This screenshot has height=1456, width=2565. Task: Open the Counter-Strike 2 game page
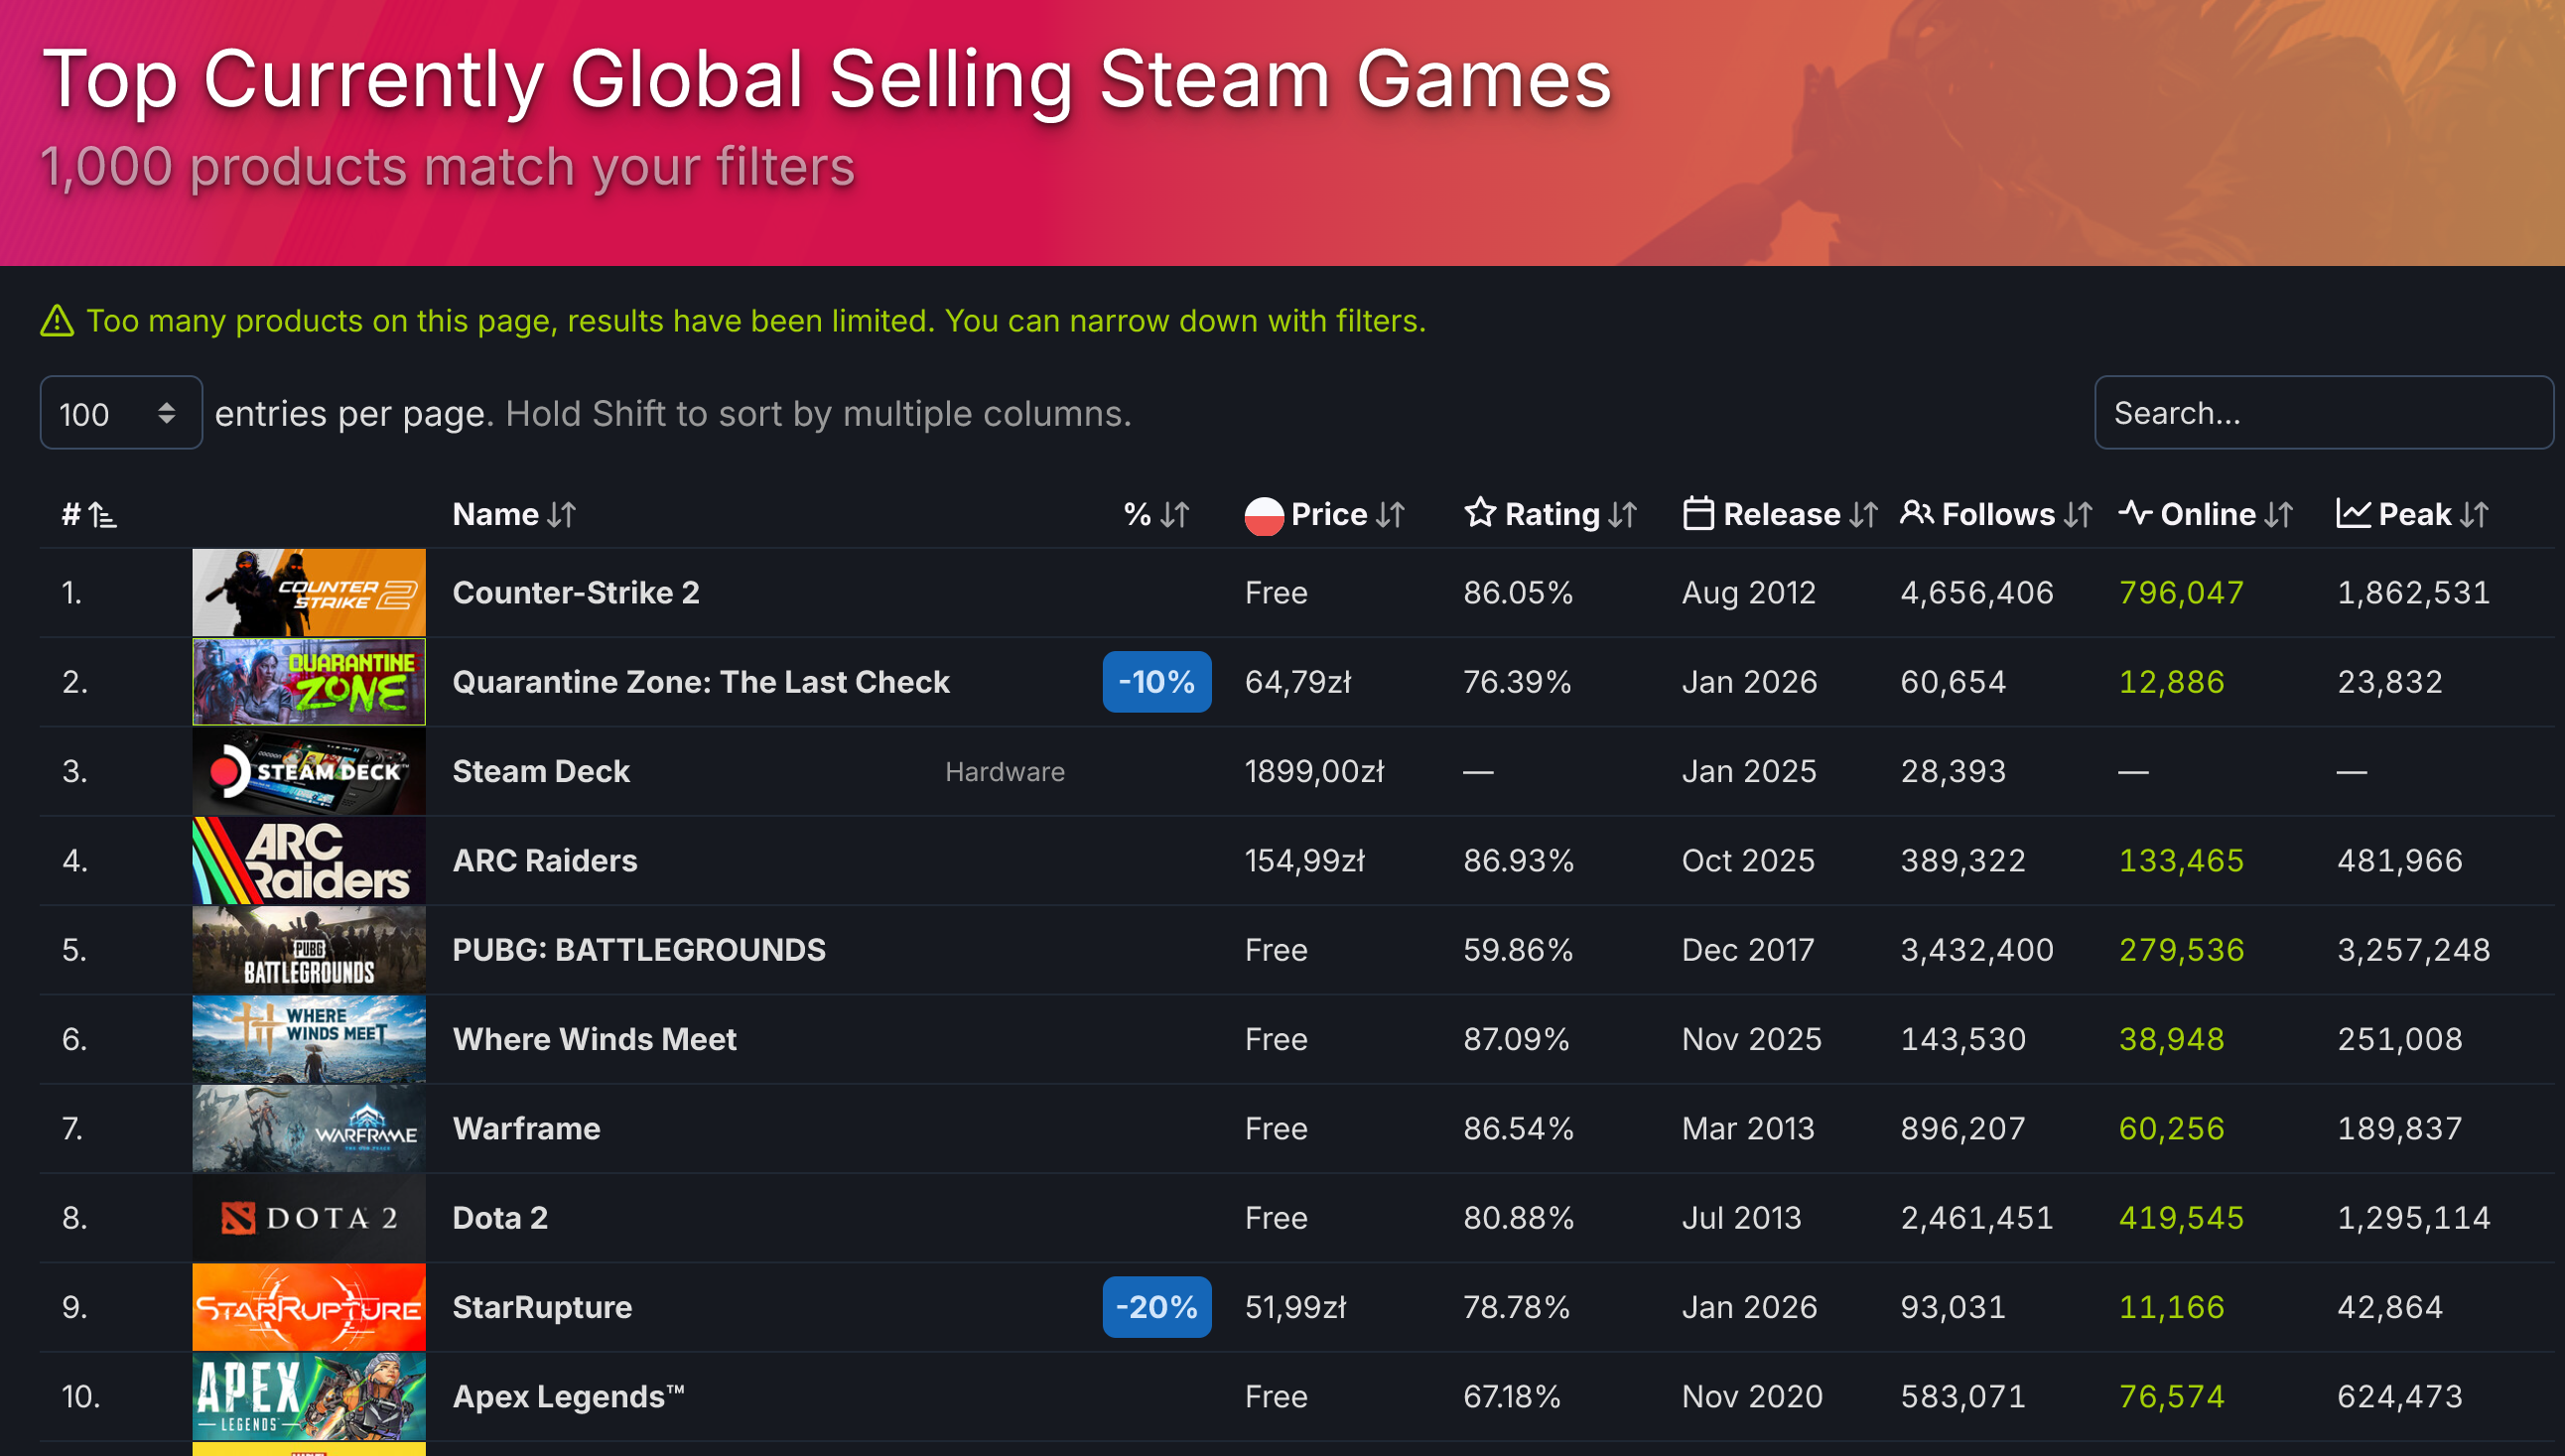(x=577, y=592)
